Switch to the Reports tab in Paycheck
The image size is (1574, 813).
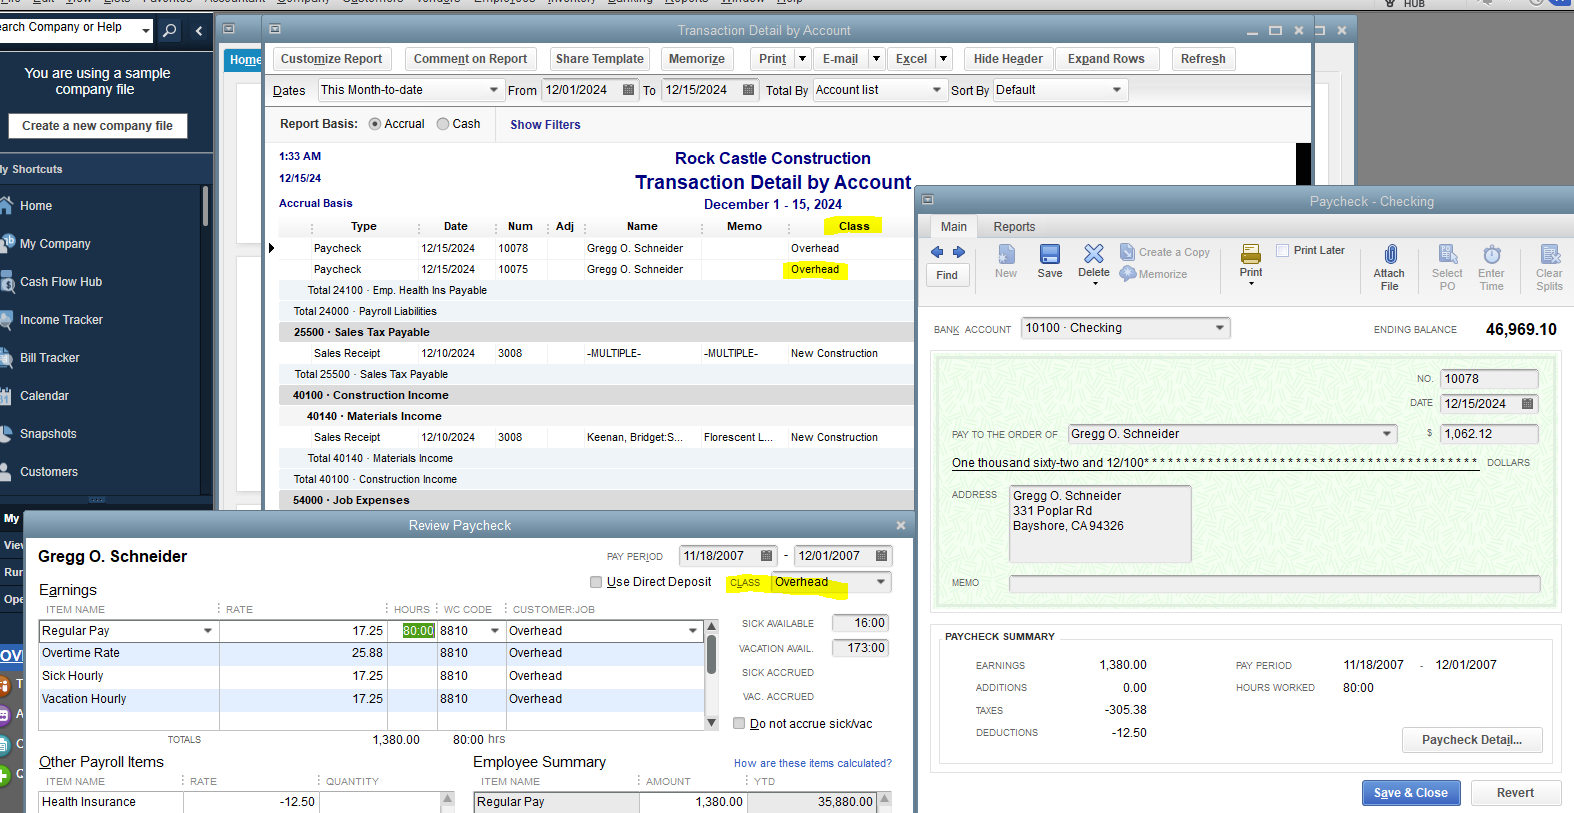click(1013, 227)
